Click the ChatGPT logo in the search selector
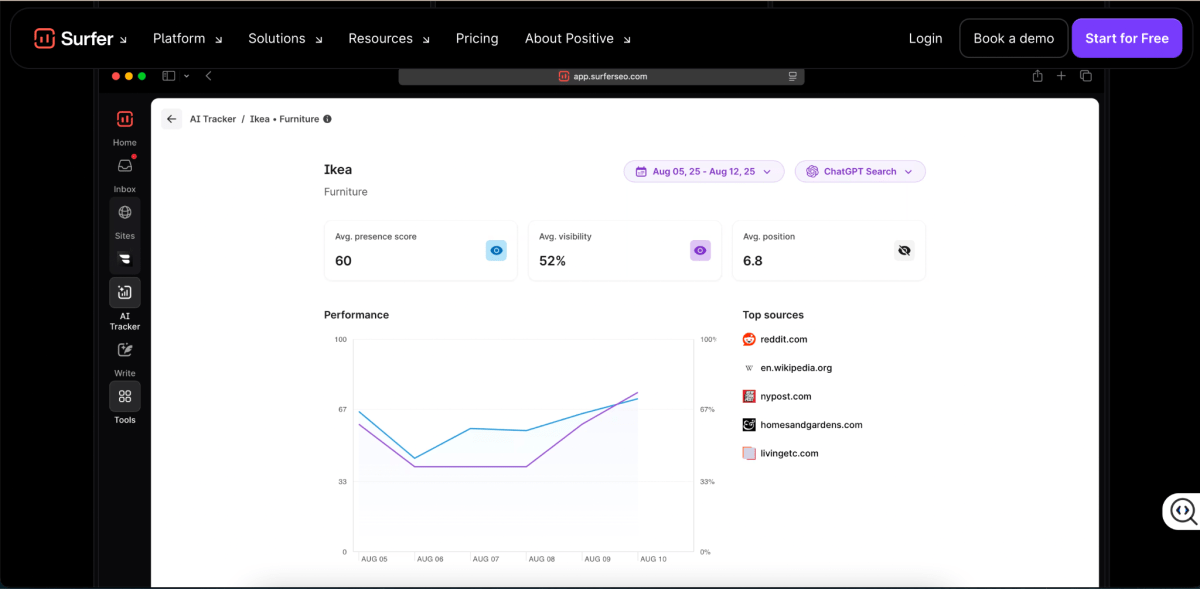1200x589 pixels. 812,172
